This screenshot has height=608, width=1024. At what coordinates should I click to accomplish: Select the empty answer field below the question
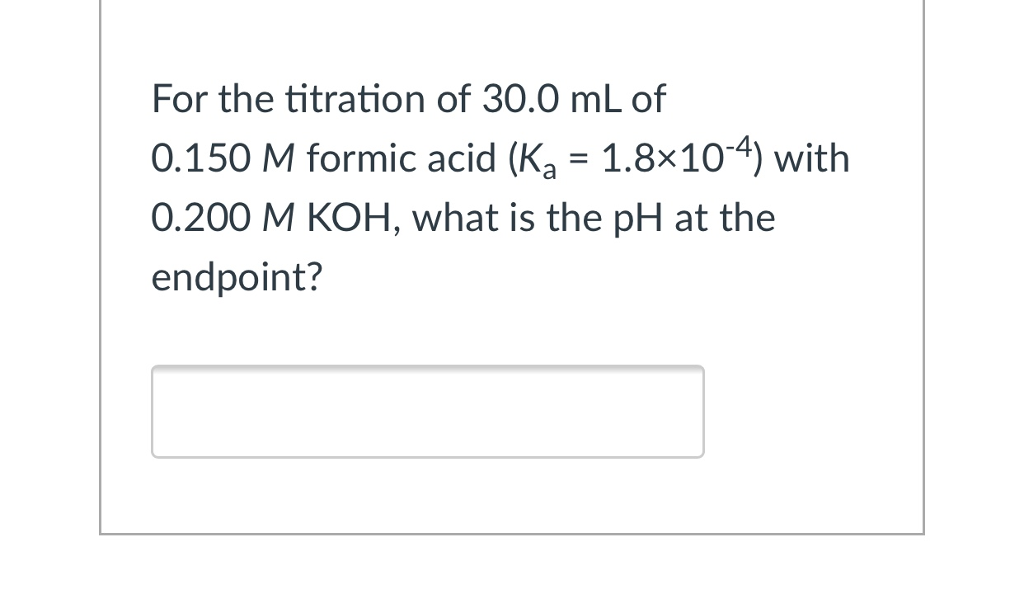(428, 412)
